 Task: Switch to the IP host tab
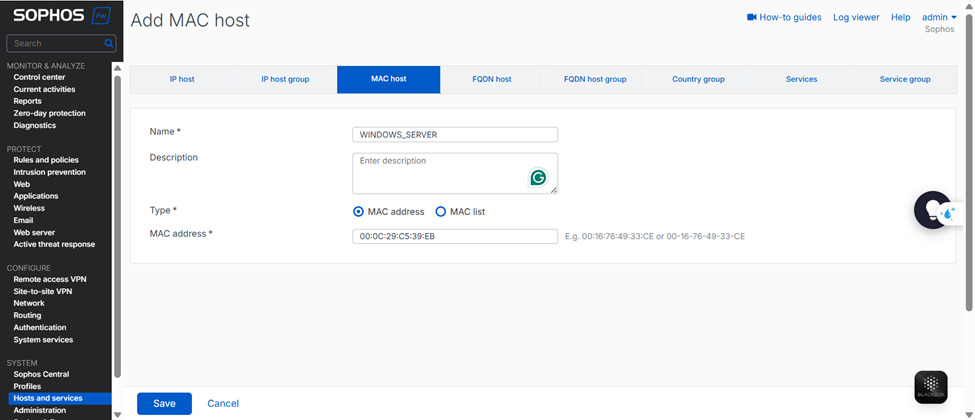(182, 79)
